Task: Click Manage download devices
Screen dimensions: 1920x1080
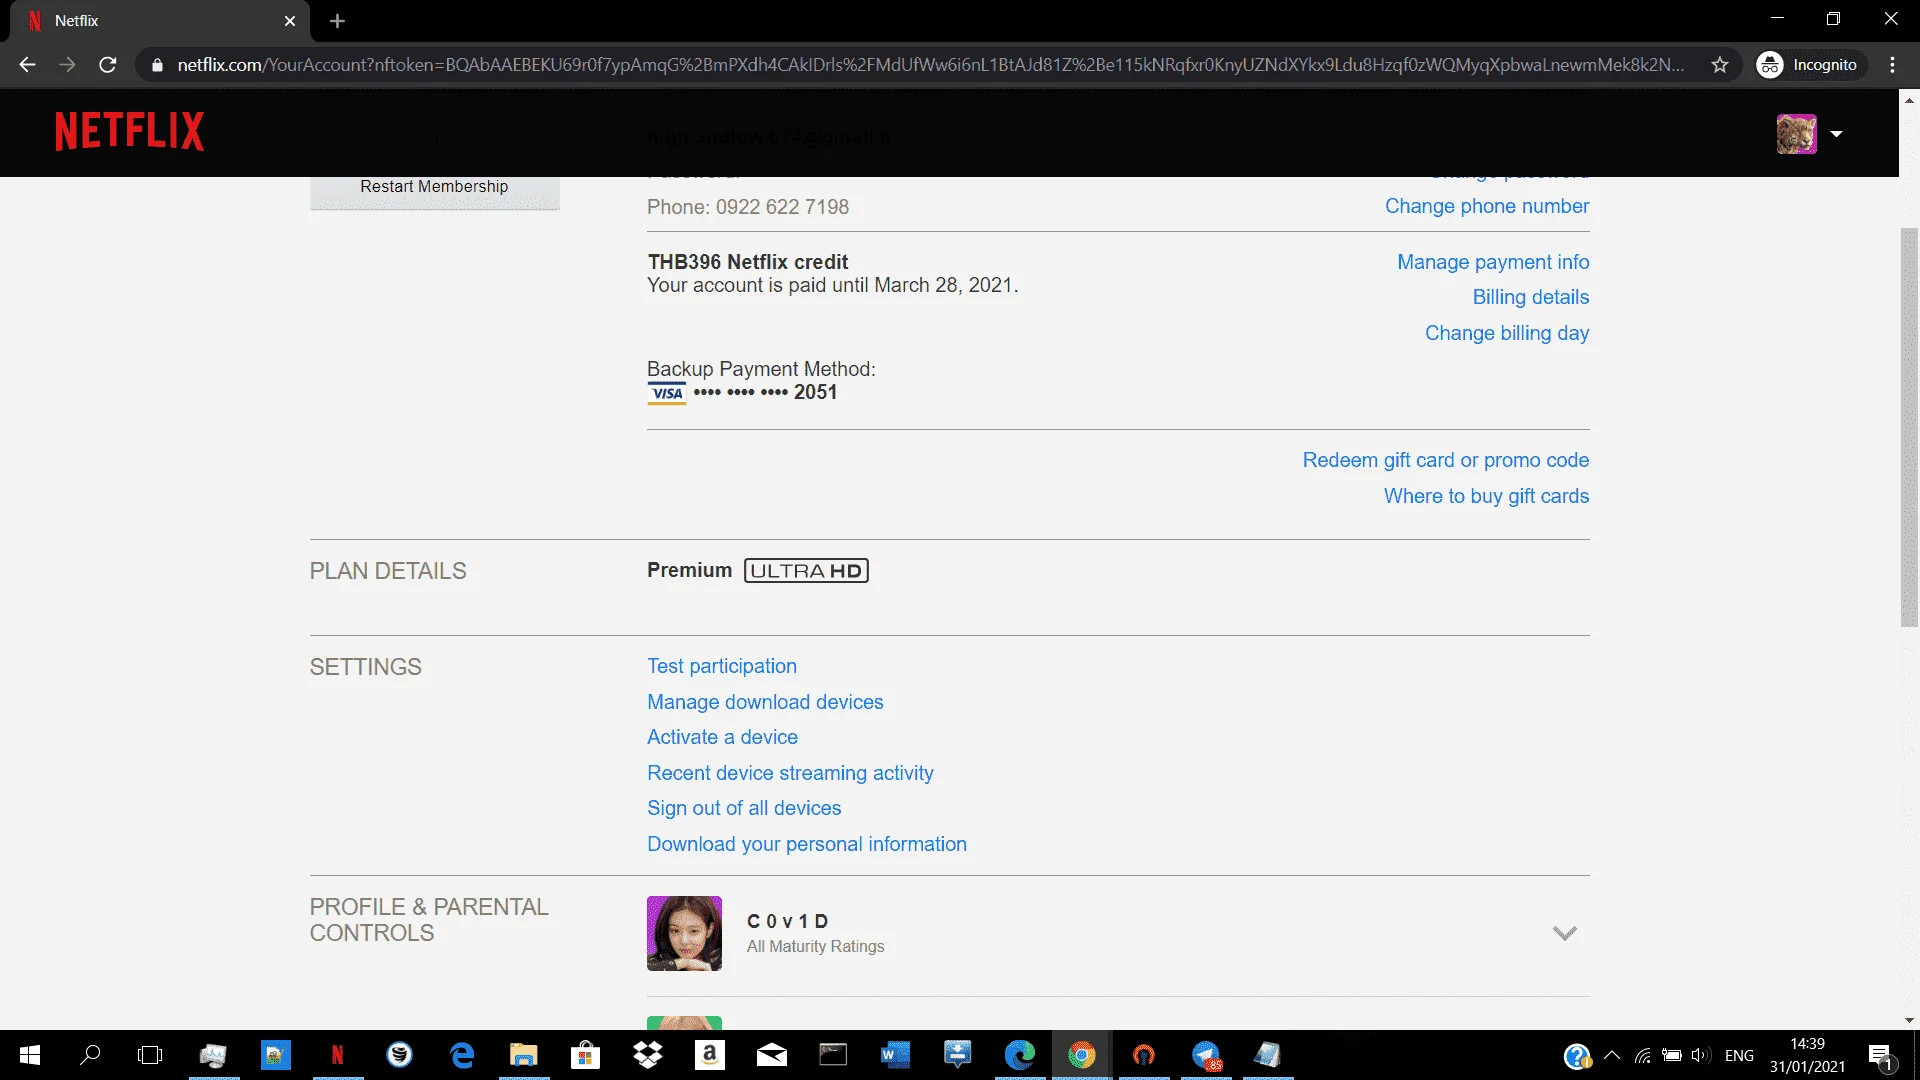Action: pos(765,702)
